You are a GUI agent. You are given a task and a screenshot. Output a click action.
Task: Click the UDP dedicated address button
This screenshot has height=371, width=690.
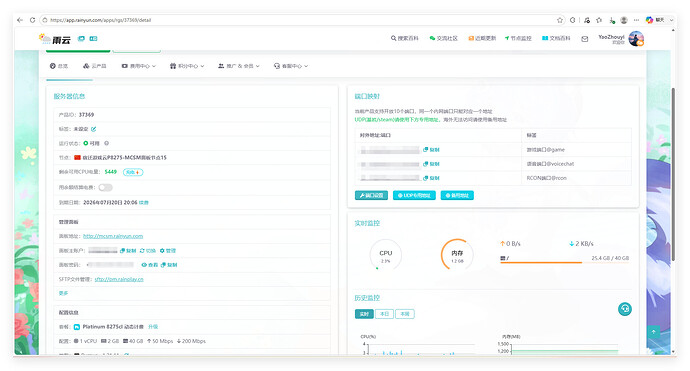point(414,195)
